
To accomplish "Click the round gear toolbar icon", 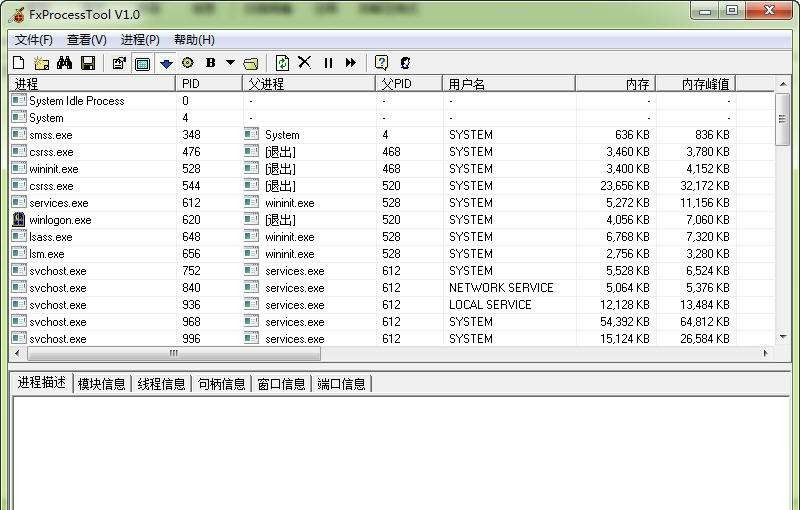I will tap(188, 63).
